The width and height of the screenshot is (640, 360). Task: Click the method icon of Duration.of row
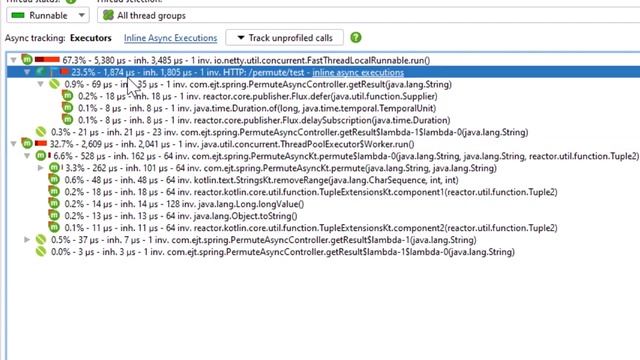tap(68, 108)
